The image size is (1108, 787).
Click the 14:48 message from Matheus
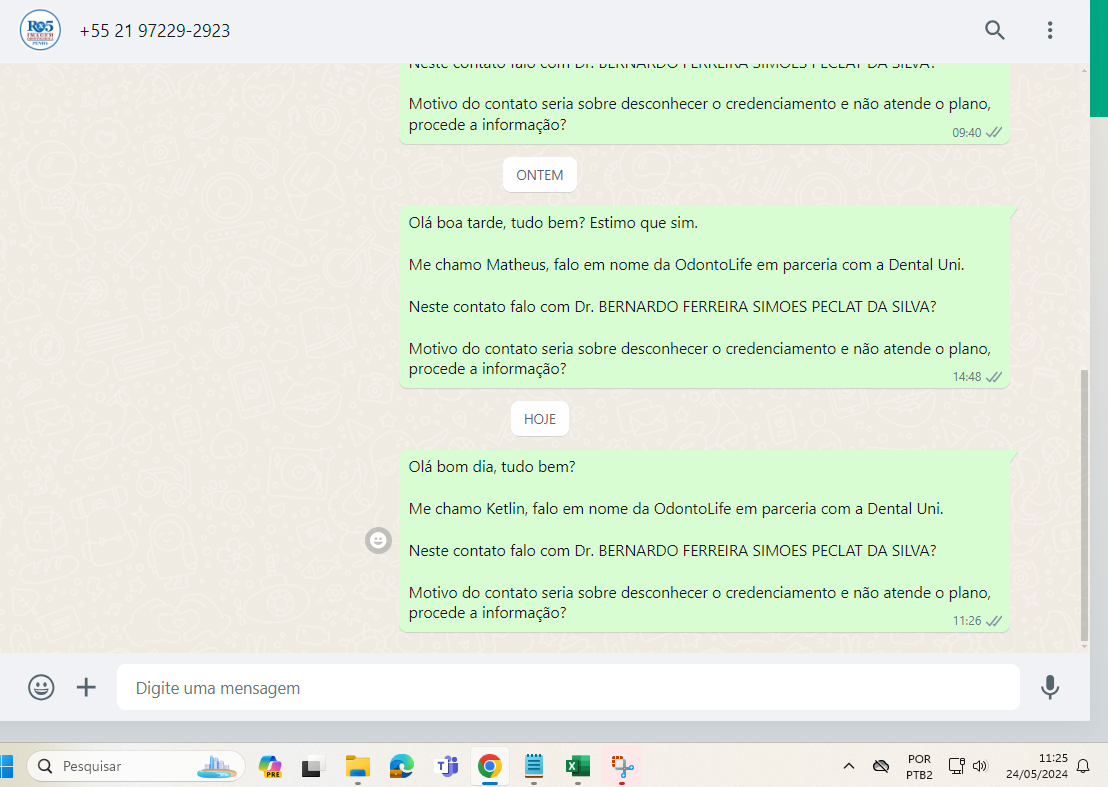[704, 297]
